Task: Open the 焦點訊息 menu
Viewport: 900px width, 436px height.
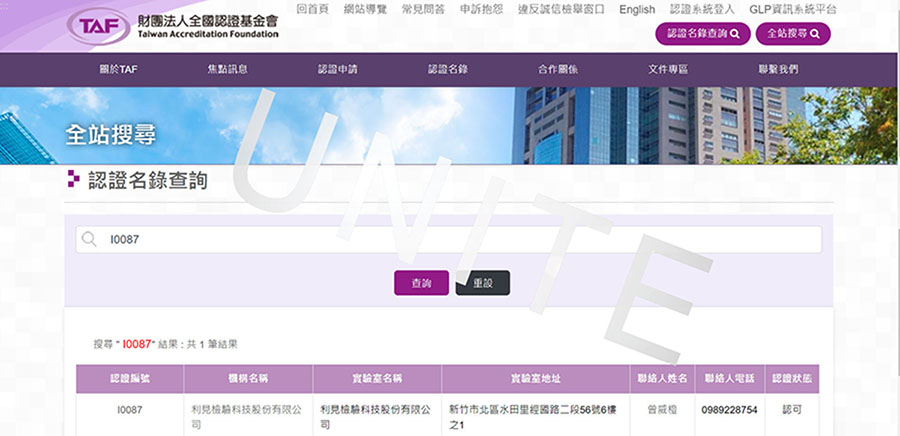Action: [228, 69]
